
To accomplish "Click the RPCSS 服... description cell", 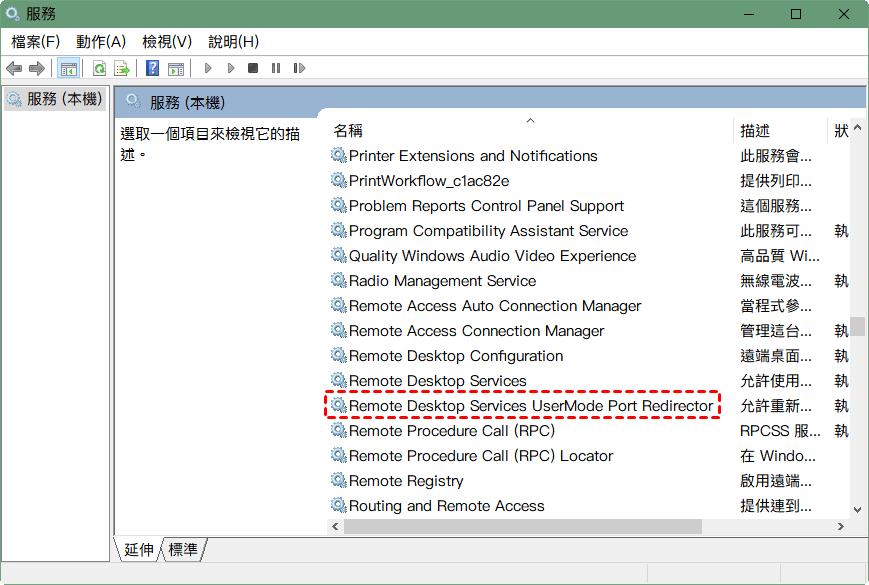I will 780,430.
